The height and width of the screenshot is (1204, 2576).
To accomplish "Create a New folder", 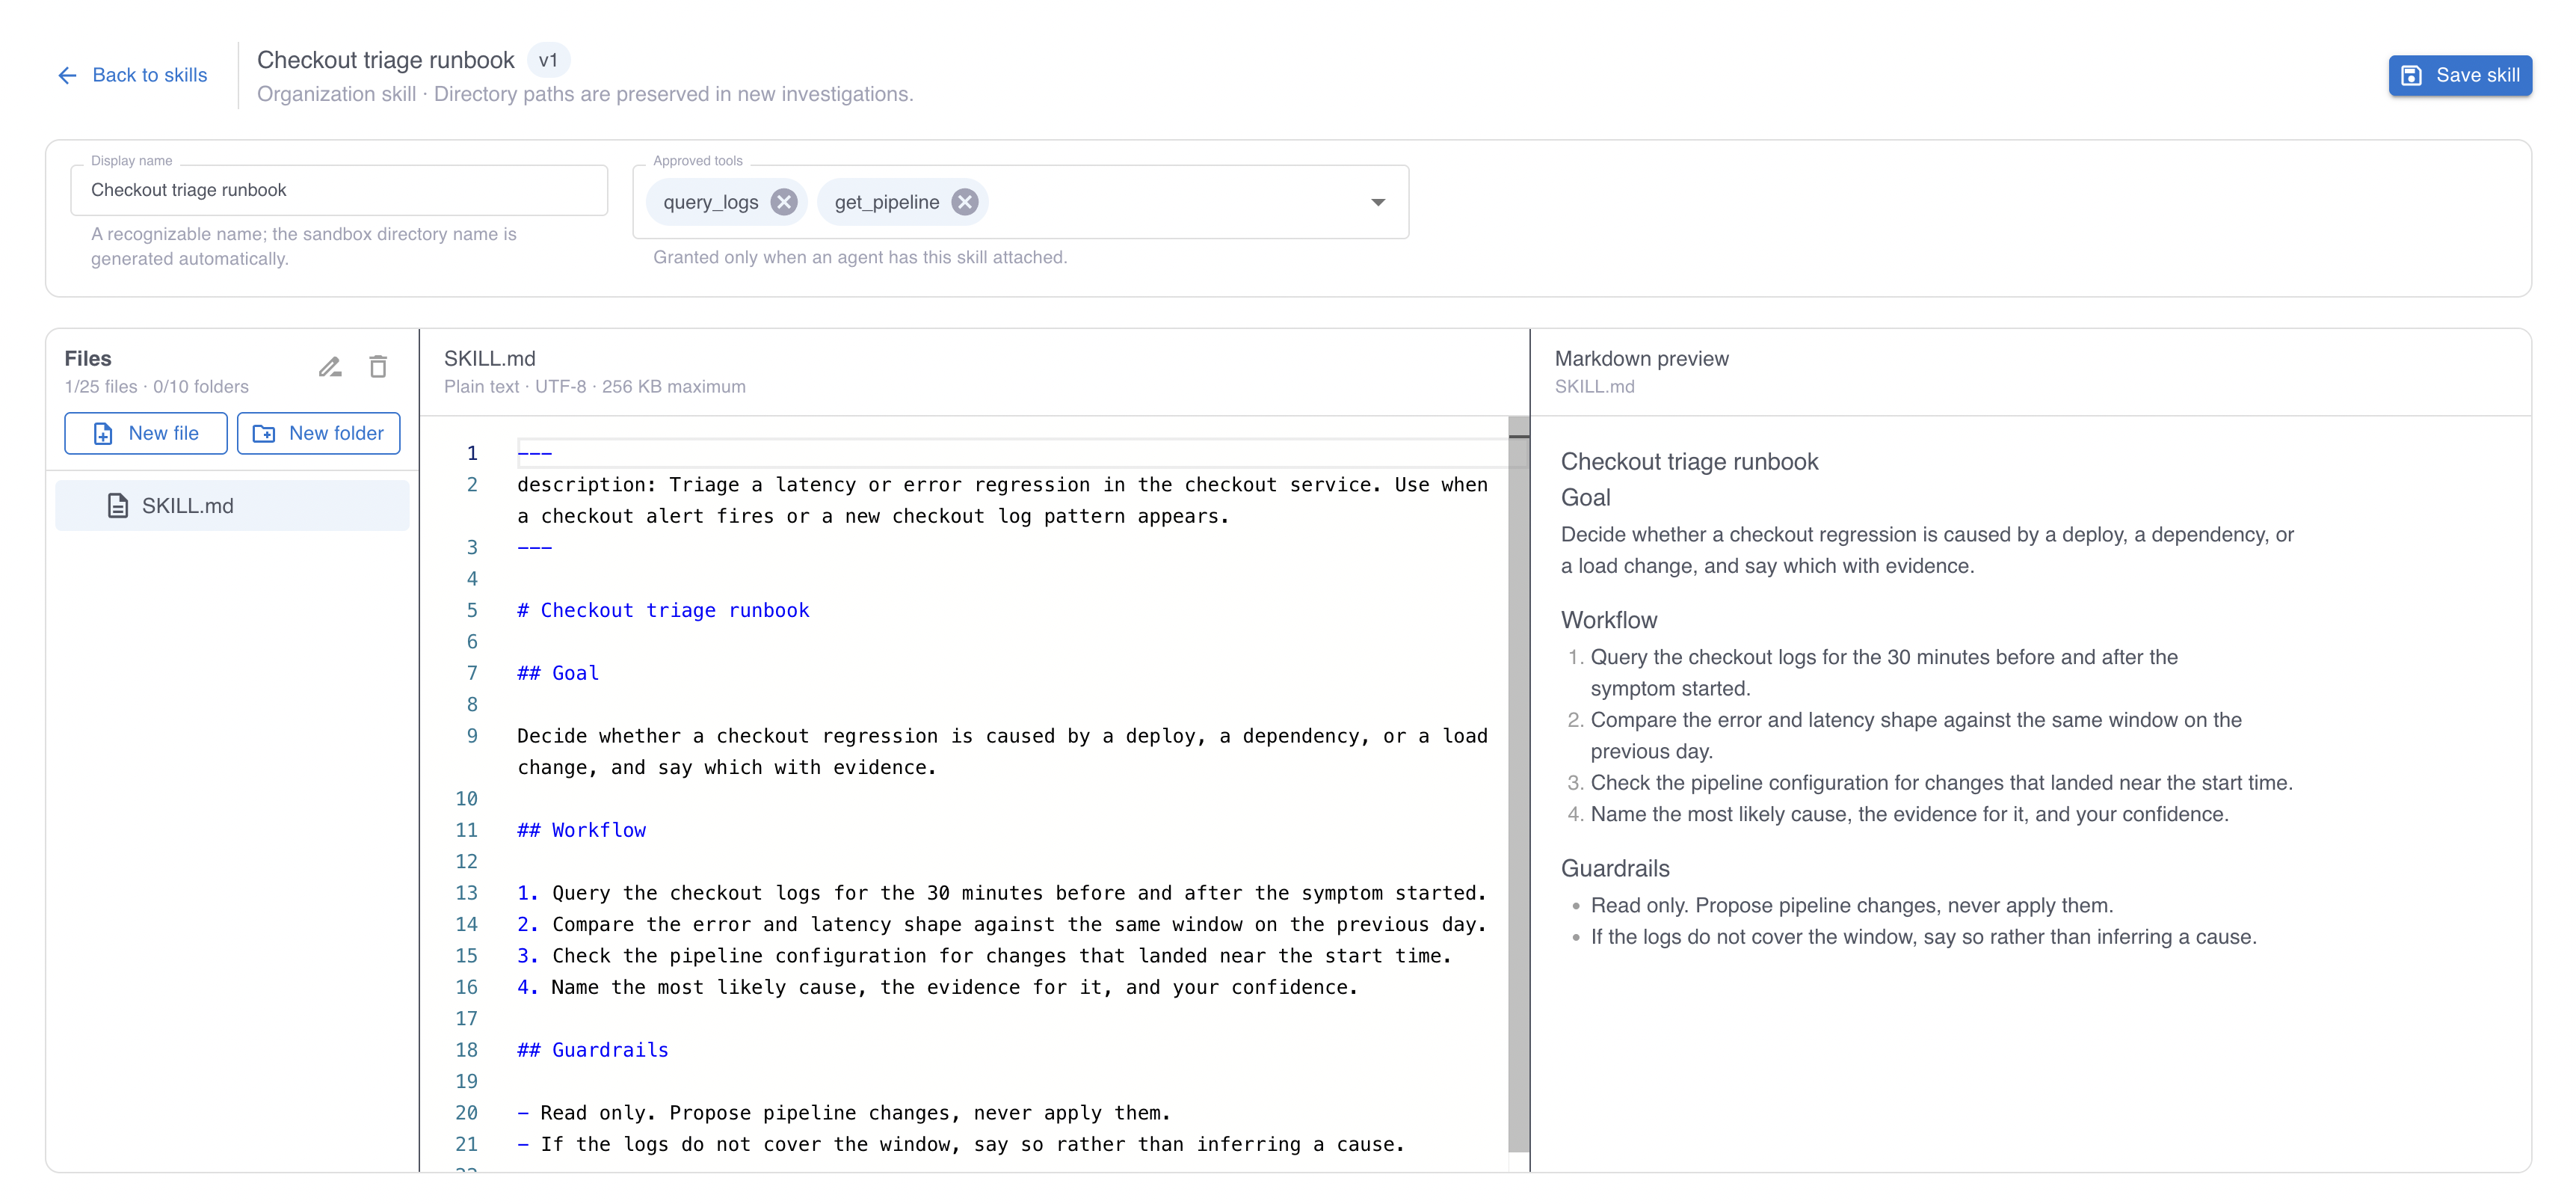I will click(318, 433).
